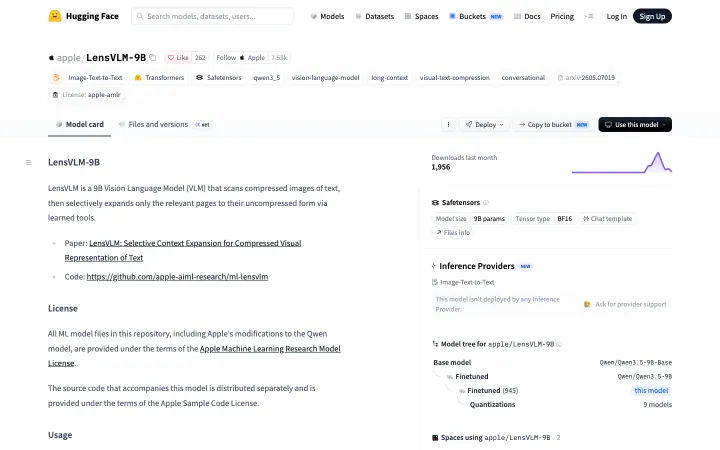Screen dimensions: 720x450
Task: Click the Sign Up button
Action: coord(652,16)
